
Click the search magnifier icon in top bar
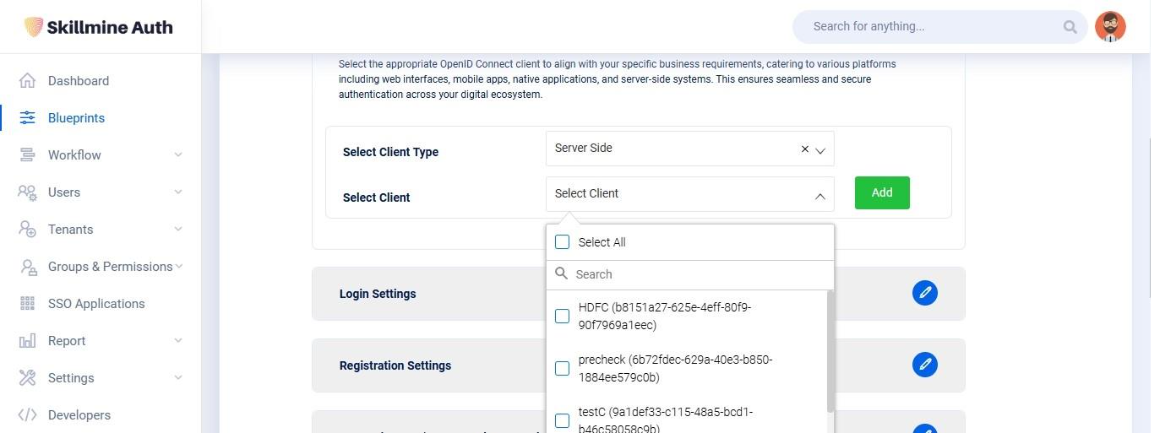pyautogui.click(x=1070, y=27)
